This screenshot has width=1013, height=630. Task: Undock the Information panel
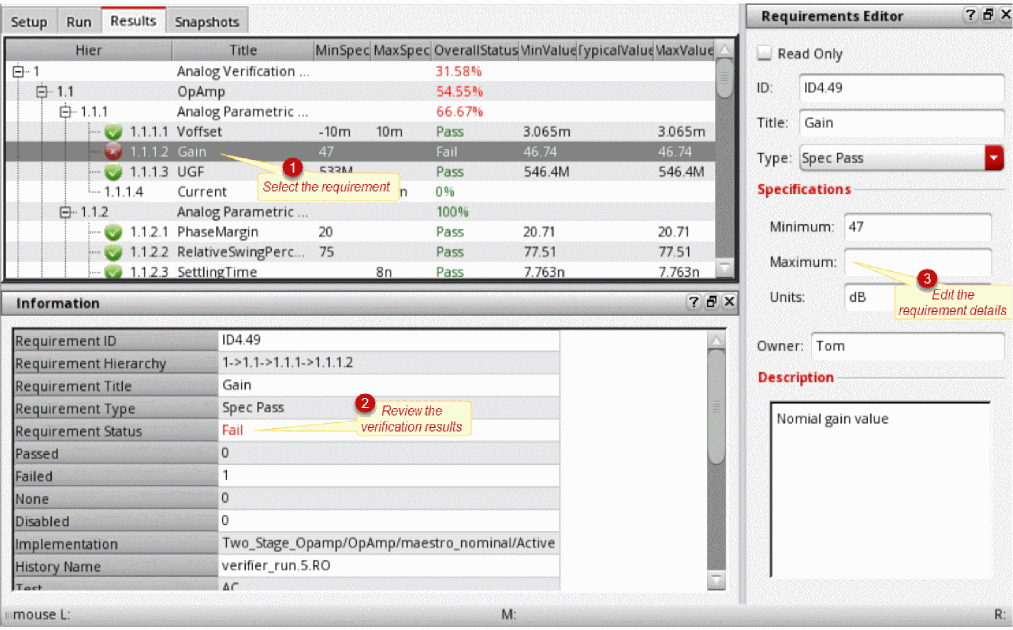click(x=711, y=302)
